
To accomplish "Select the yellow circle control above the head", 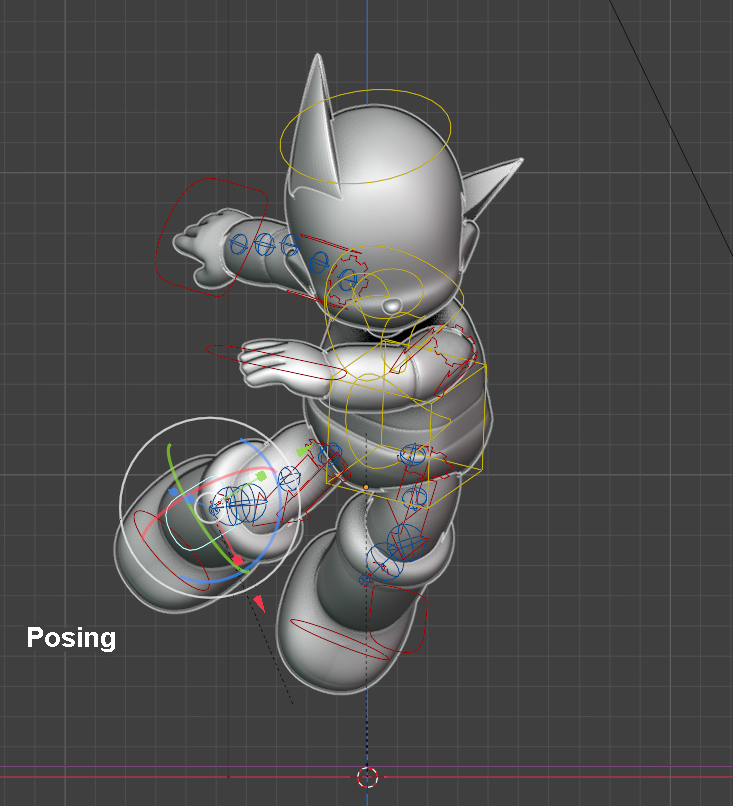I will (x=365, y=136).
